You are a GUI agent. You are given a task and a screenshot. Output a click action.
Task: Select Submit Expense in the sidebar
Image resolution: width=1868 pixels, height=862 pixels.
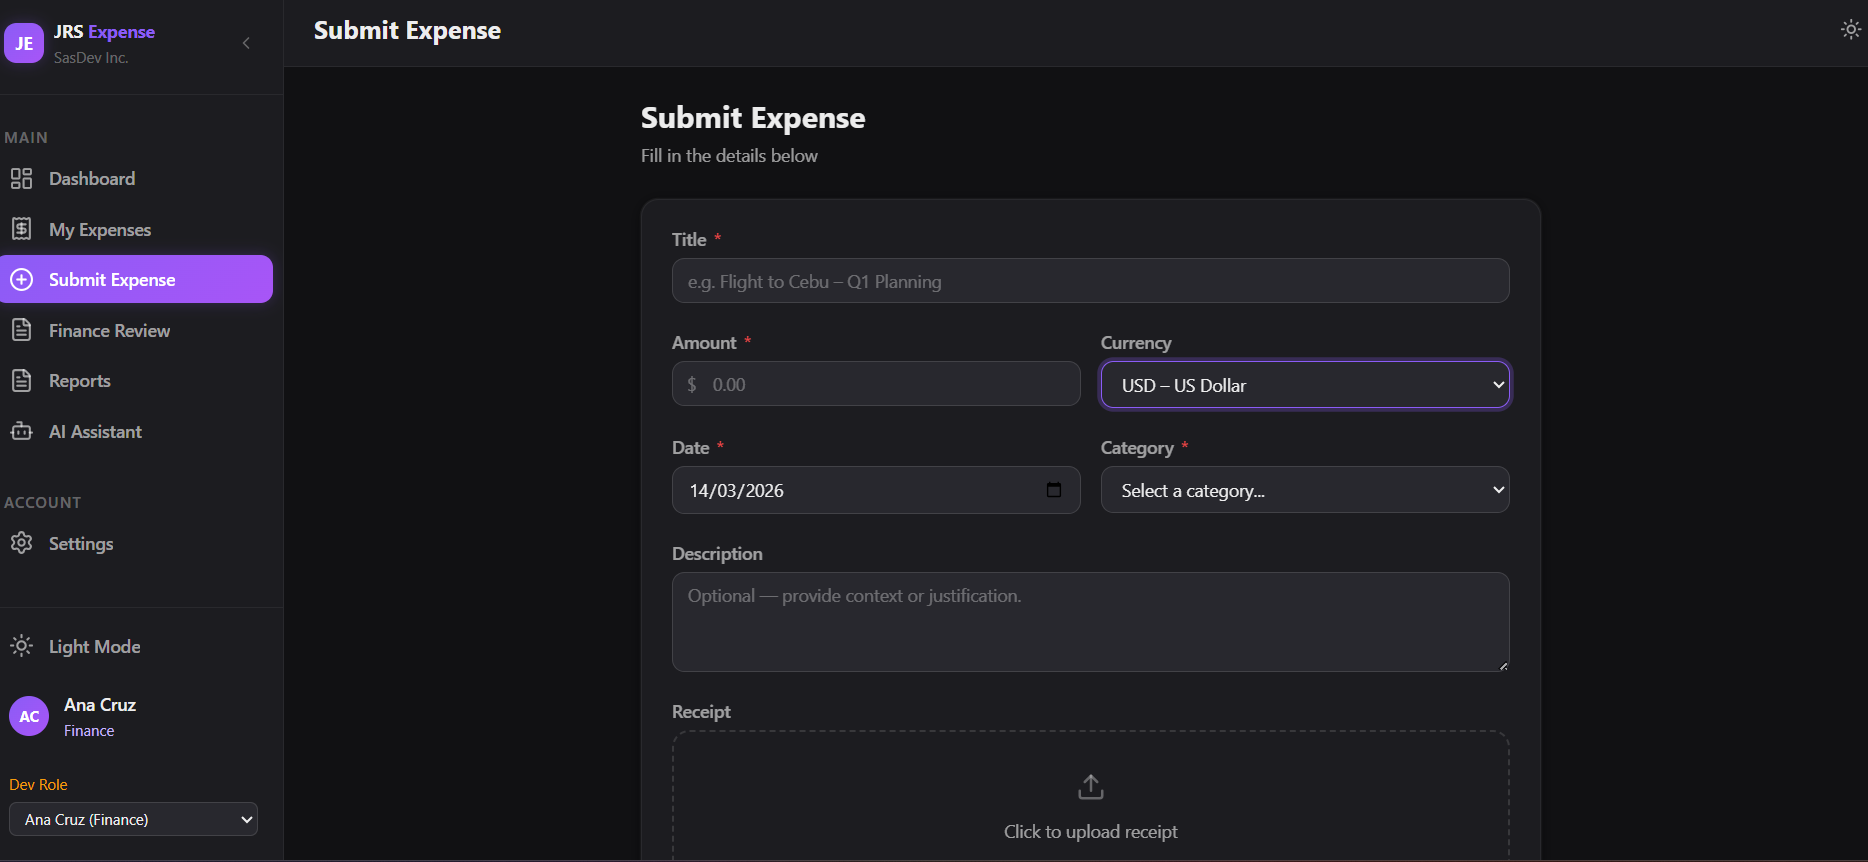pyautogui.click(x=136, y=279)
